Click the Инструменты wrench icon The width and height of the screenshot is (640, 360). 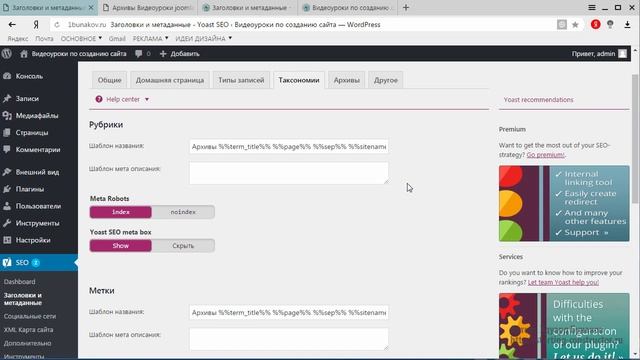pyautogui.click(x=7, y=223)
